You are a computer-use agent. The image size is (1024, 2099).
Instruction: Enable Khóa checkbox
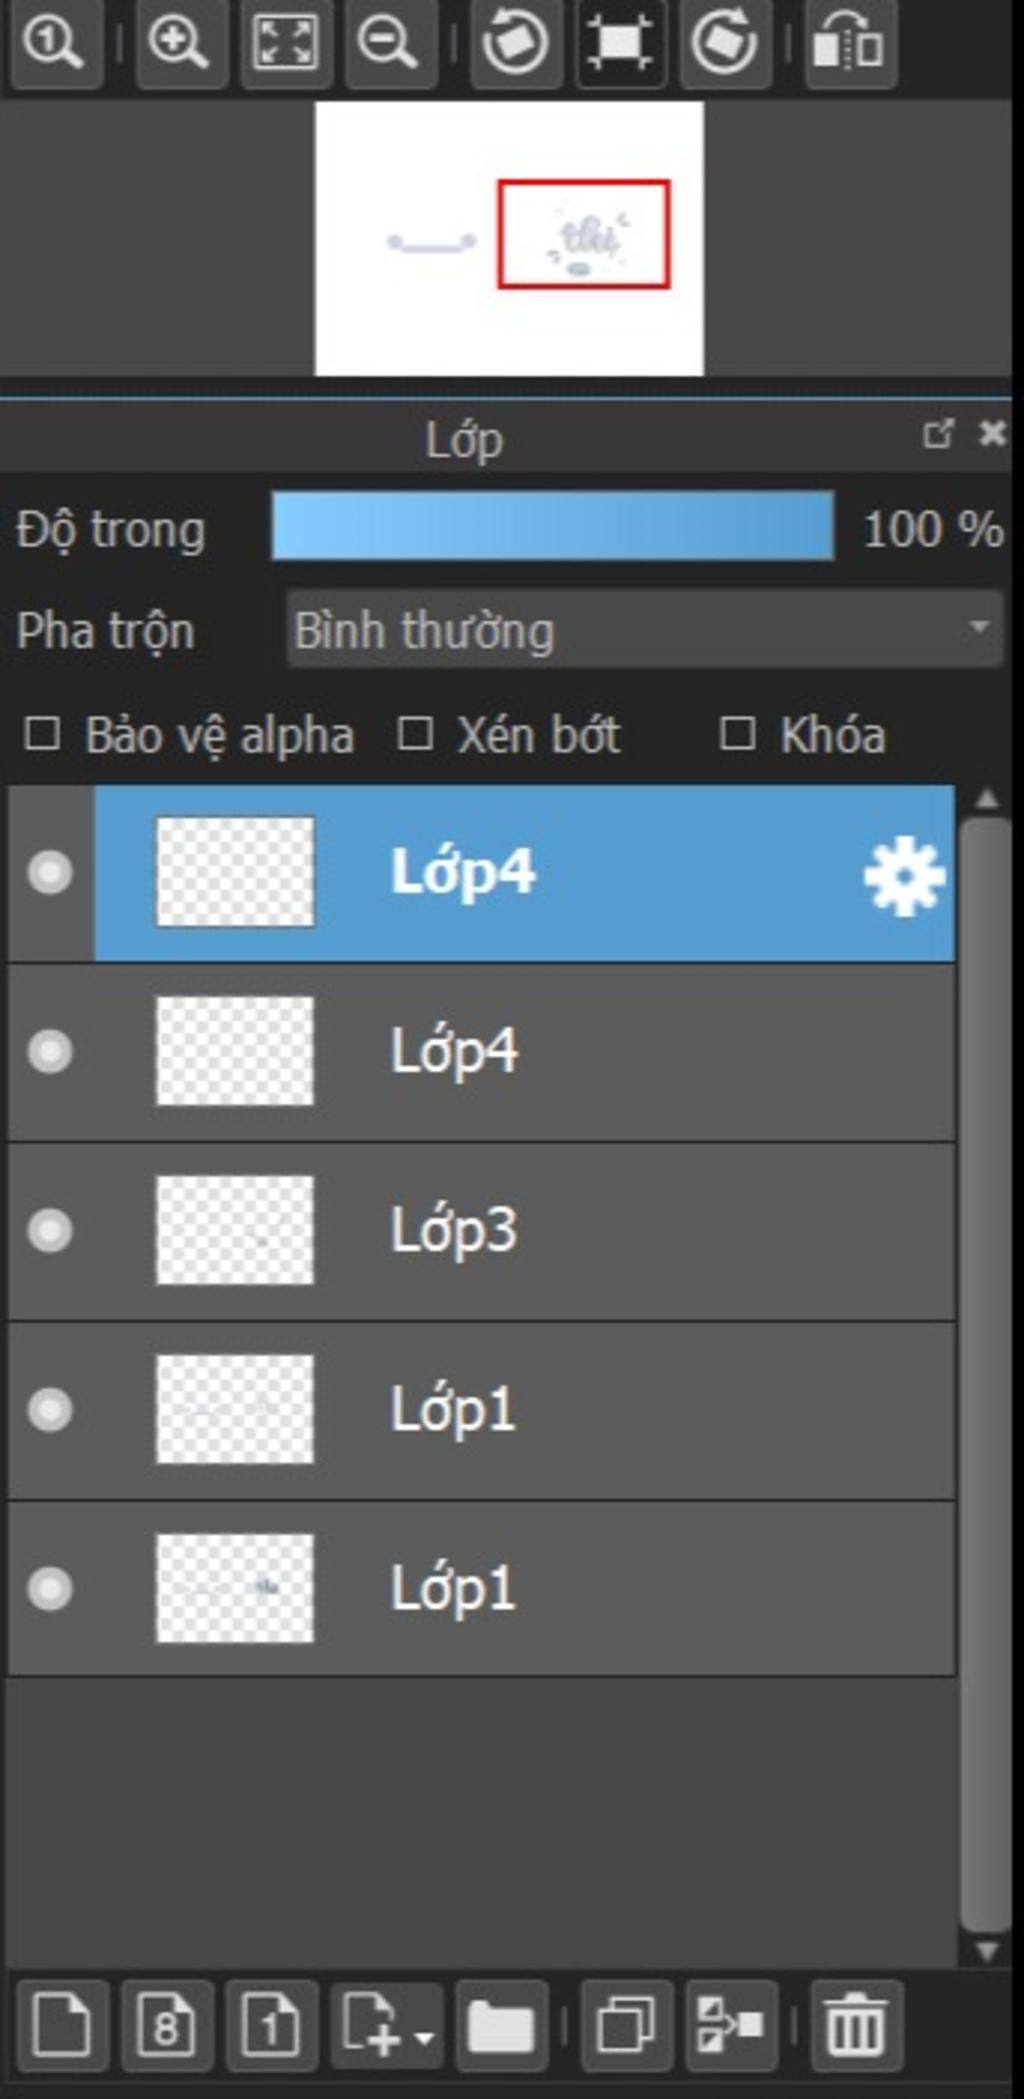click(737, 733)
